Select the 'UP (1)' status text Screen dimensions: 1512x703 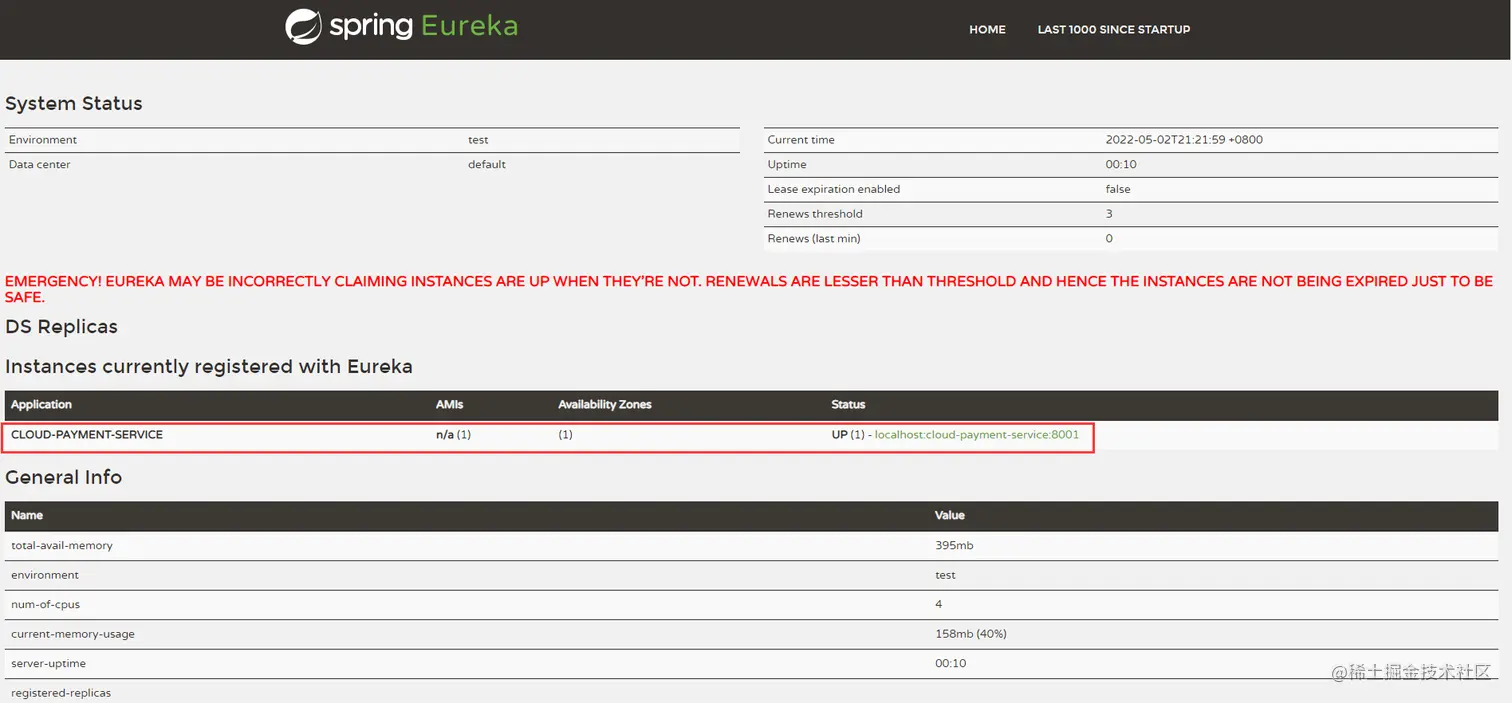click(848, 435)
